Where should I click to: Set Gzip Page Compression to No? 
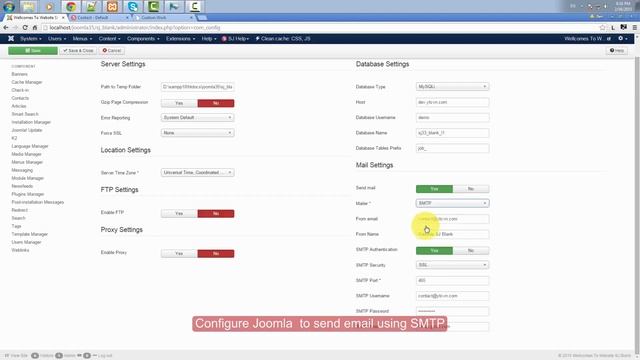tap(216, 103)
